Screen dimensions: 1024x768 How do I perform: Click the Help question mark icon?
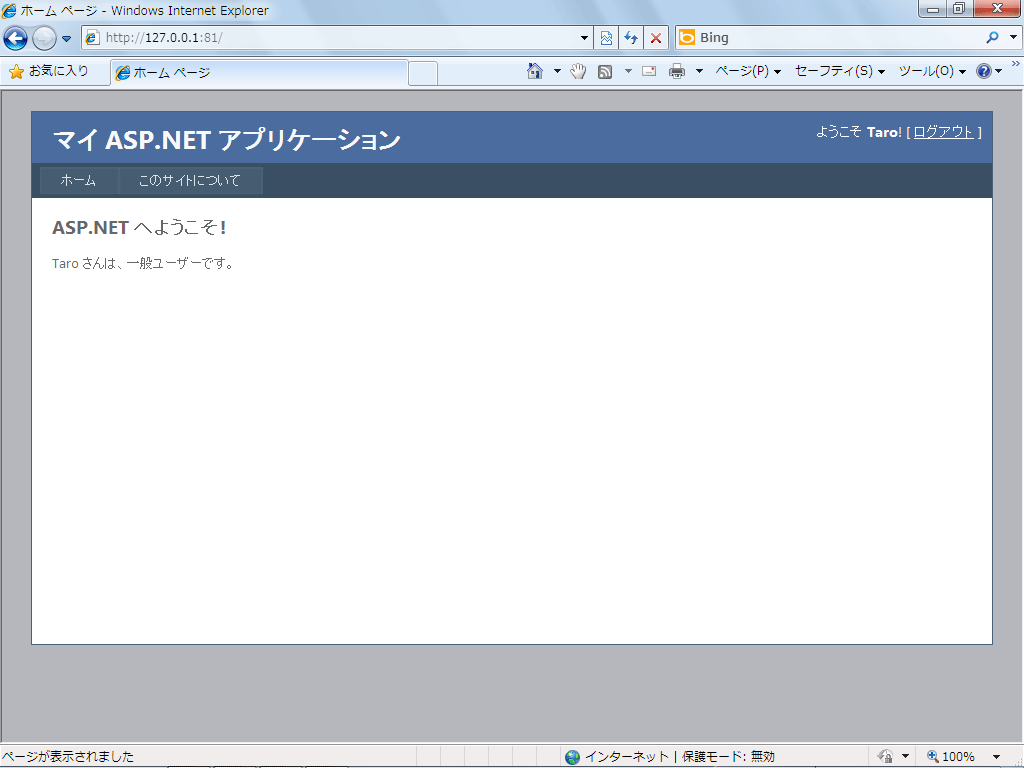(x=984, y=71)
